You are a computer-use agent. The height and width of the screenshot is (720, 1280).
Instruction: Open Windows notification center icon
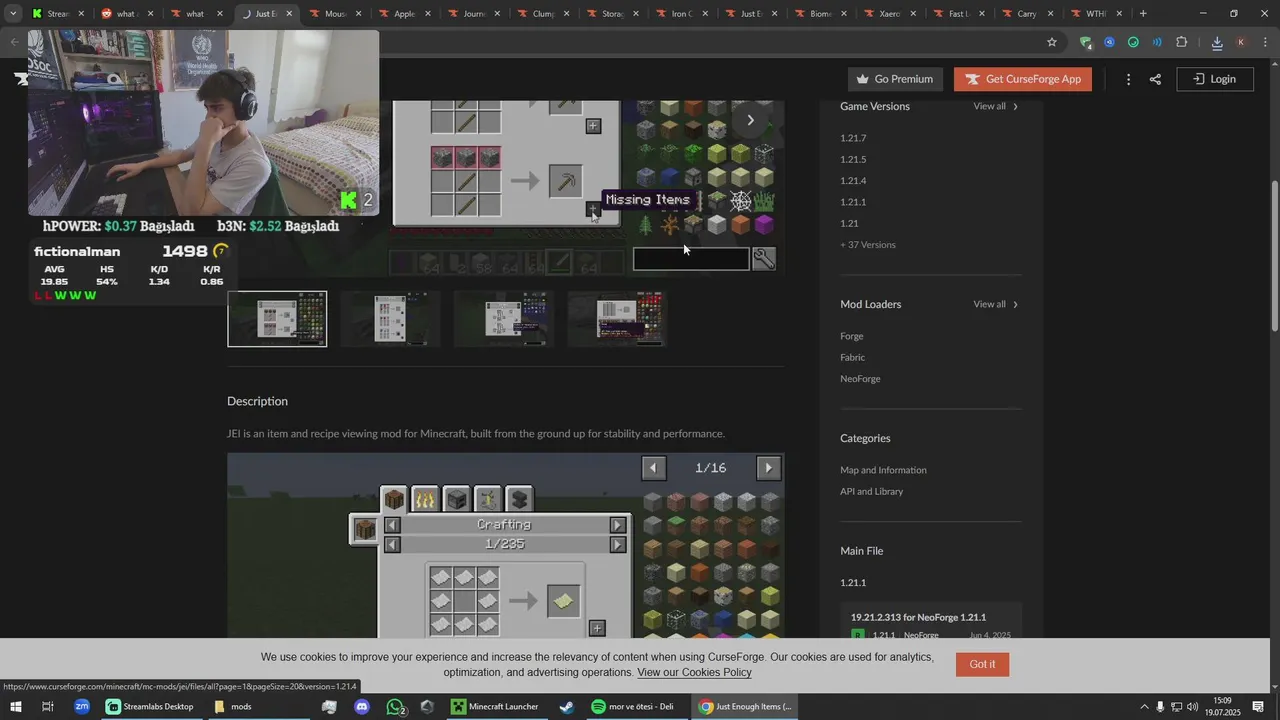(1258, 707)
